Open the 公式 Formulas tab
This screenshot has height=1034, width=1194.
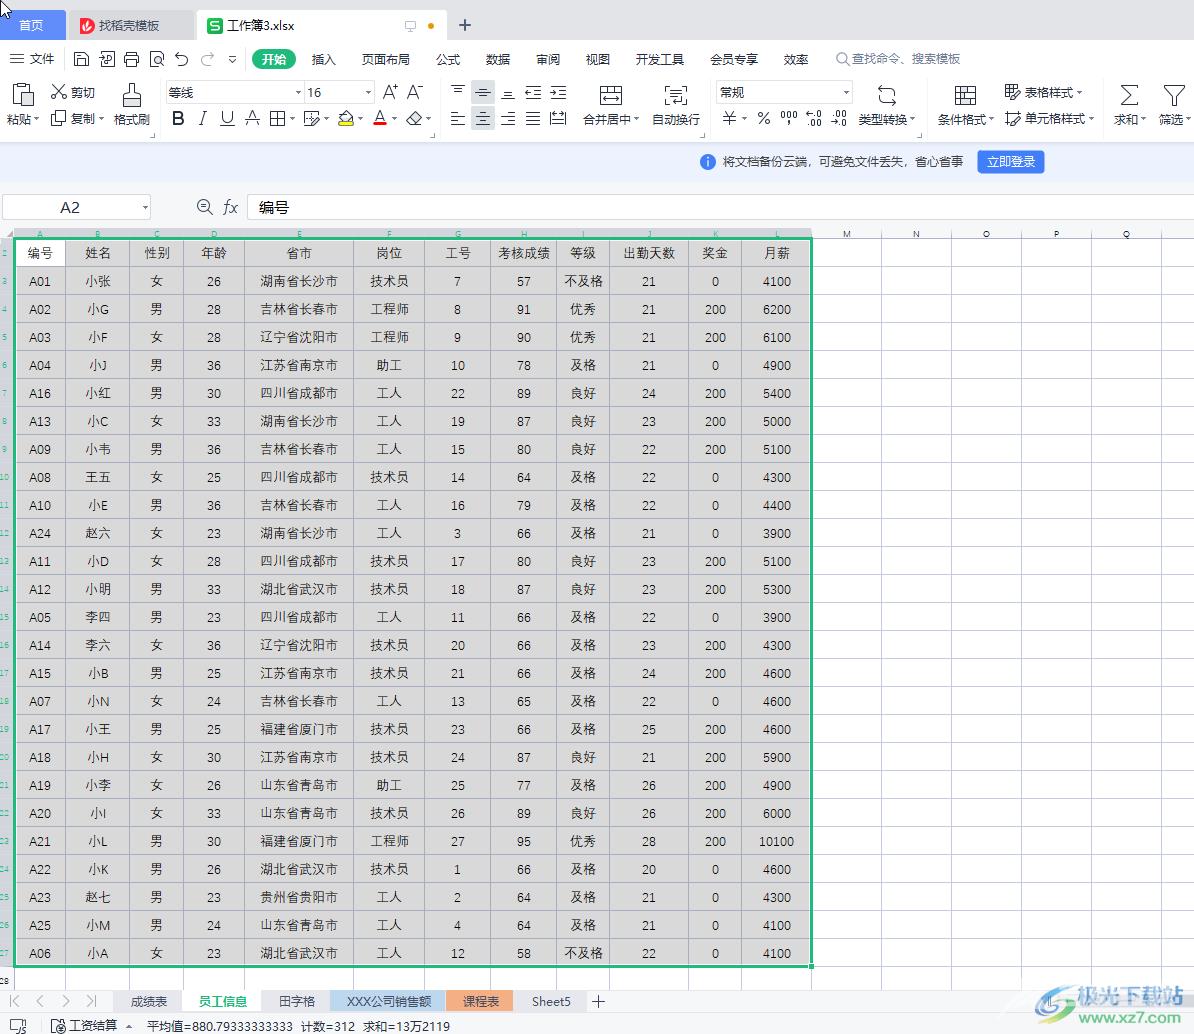(x=448, y=59)
